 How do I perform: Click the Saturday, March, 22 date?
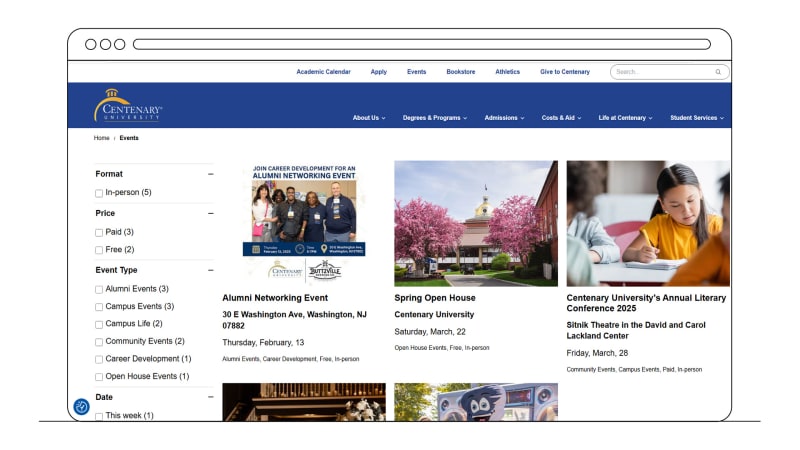430,332
